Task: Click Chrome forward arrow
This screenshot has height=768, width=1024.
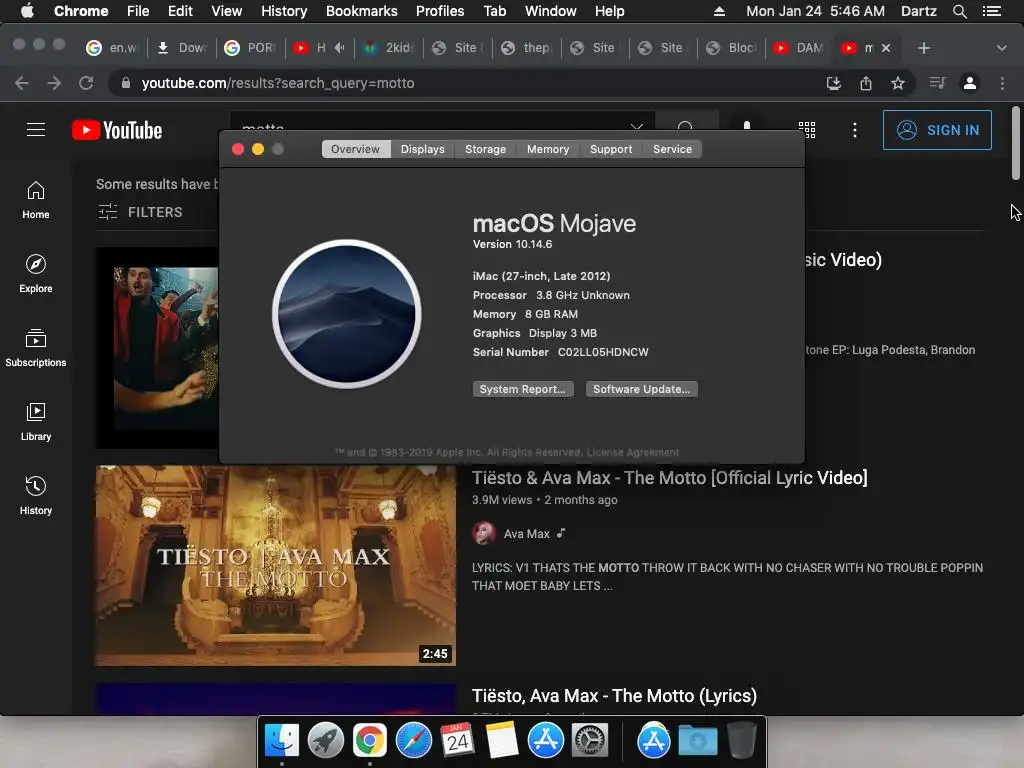Action: (54, 83)
